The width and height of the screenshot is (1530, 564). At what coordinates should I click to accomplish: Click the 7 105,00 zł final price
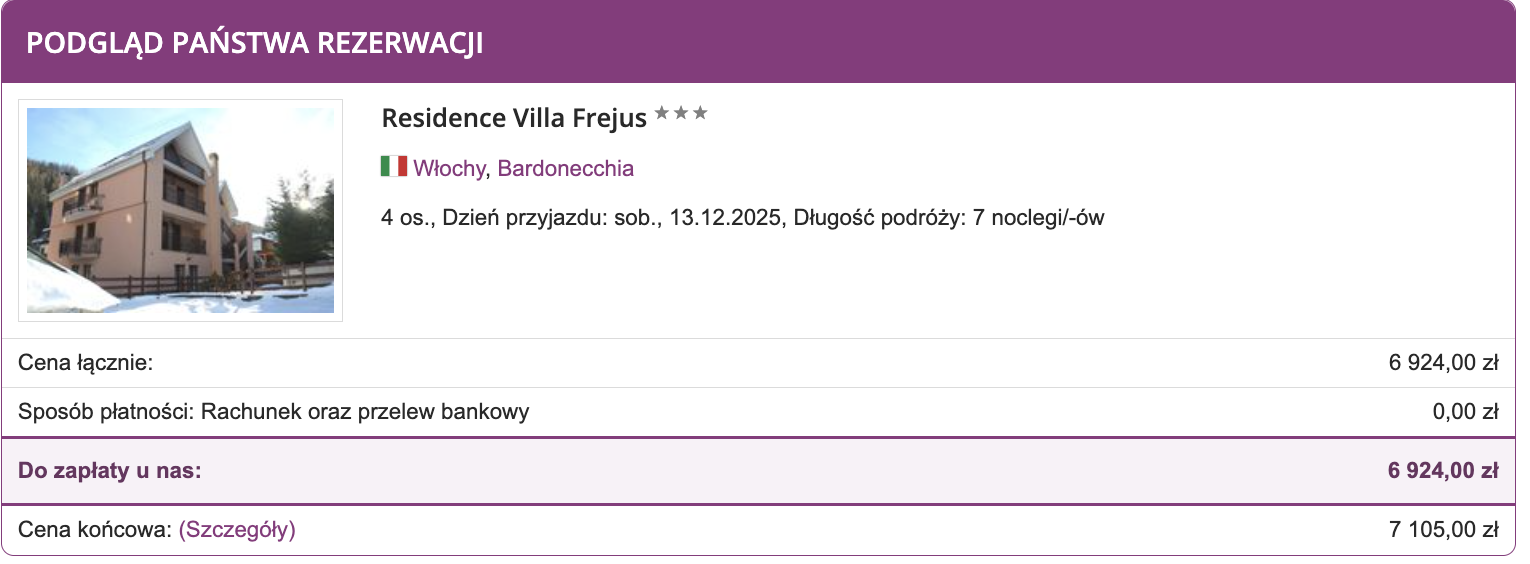(1443, 530)
